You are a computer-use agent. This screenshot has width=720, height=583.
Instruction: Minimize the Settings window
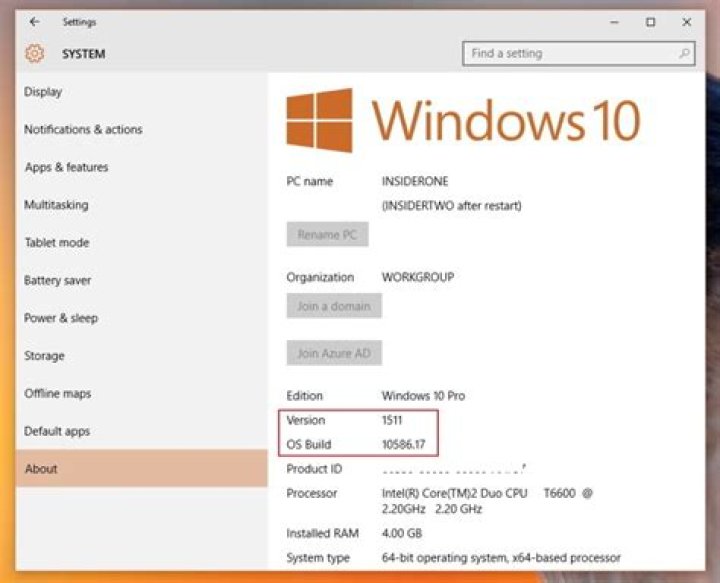point(613,21)
